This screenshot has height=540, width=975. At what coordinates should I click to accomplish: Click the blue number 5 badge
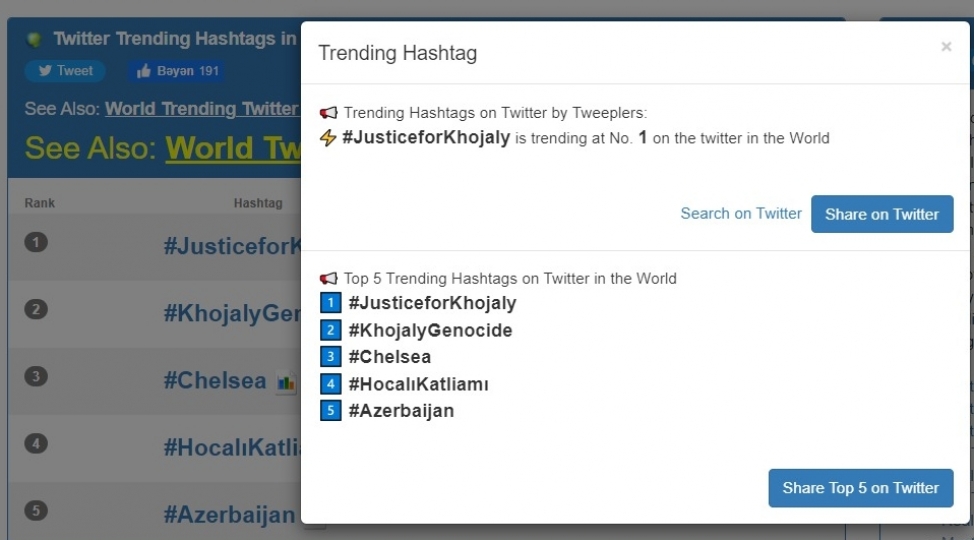331,411
